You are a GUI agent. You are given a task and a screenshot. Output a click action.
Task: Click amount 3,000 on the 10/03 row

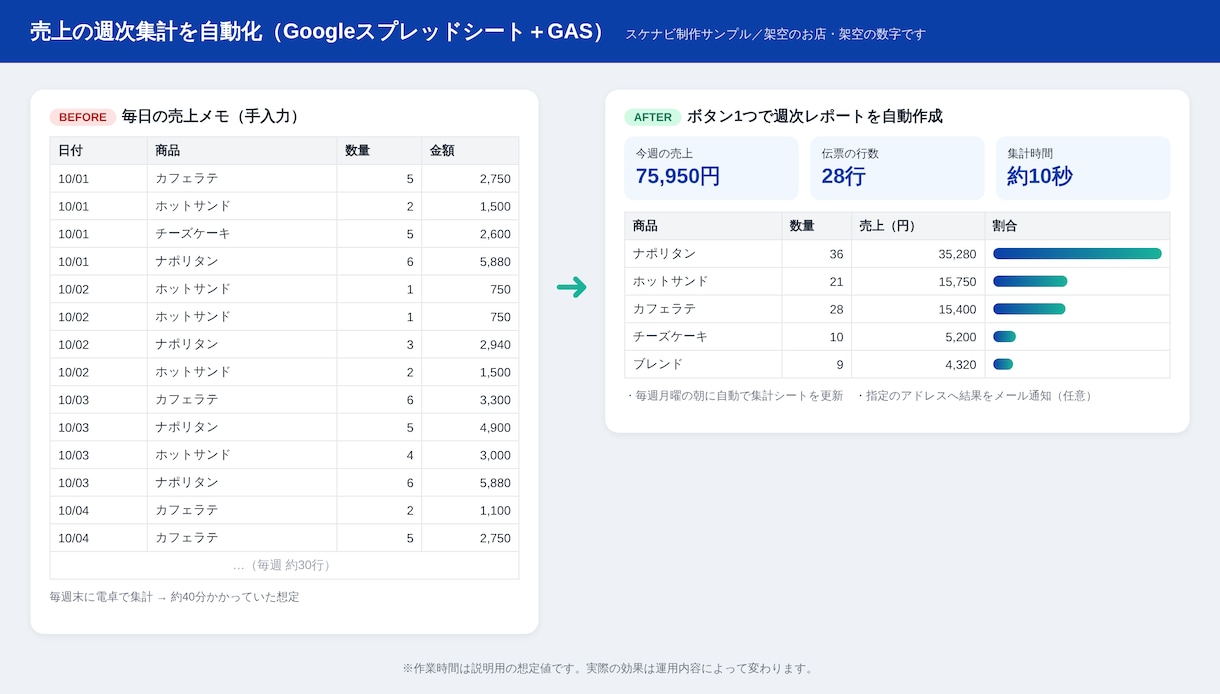click(495, 455)
